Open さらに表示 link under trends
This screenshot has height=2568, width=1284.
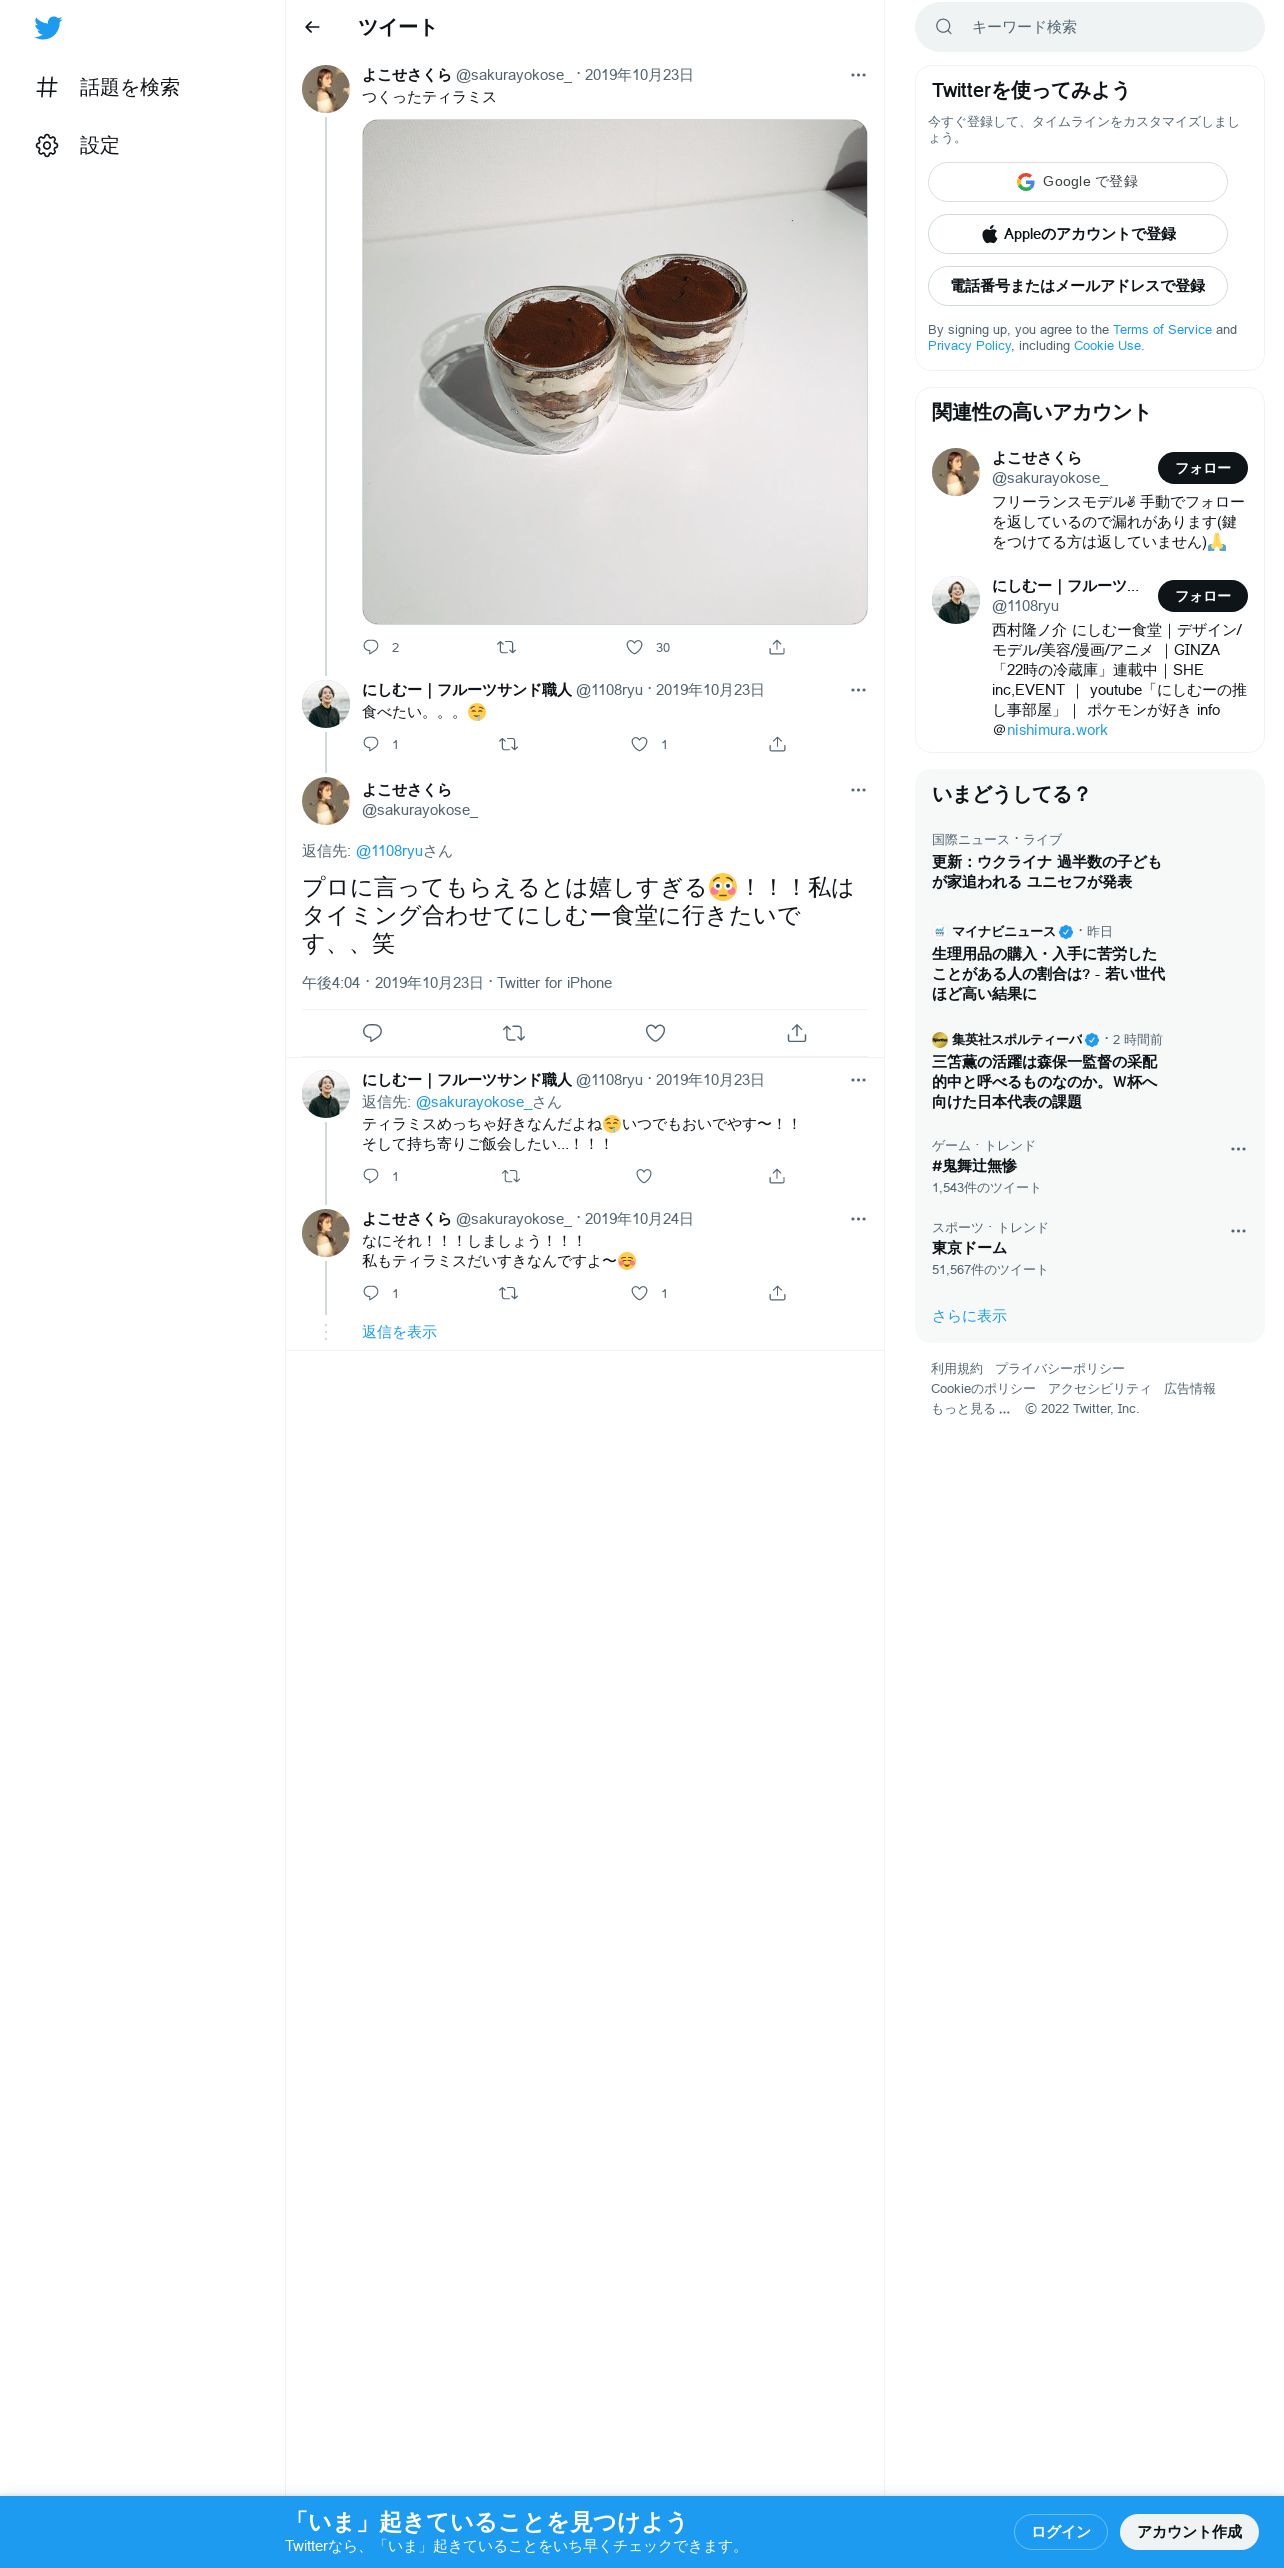969,1316
